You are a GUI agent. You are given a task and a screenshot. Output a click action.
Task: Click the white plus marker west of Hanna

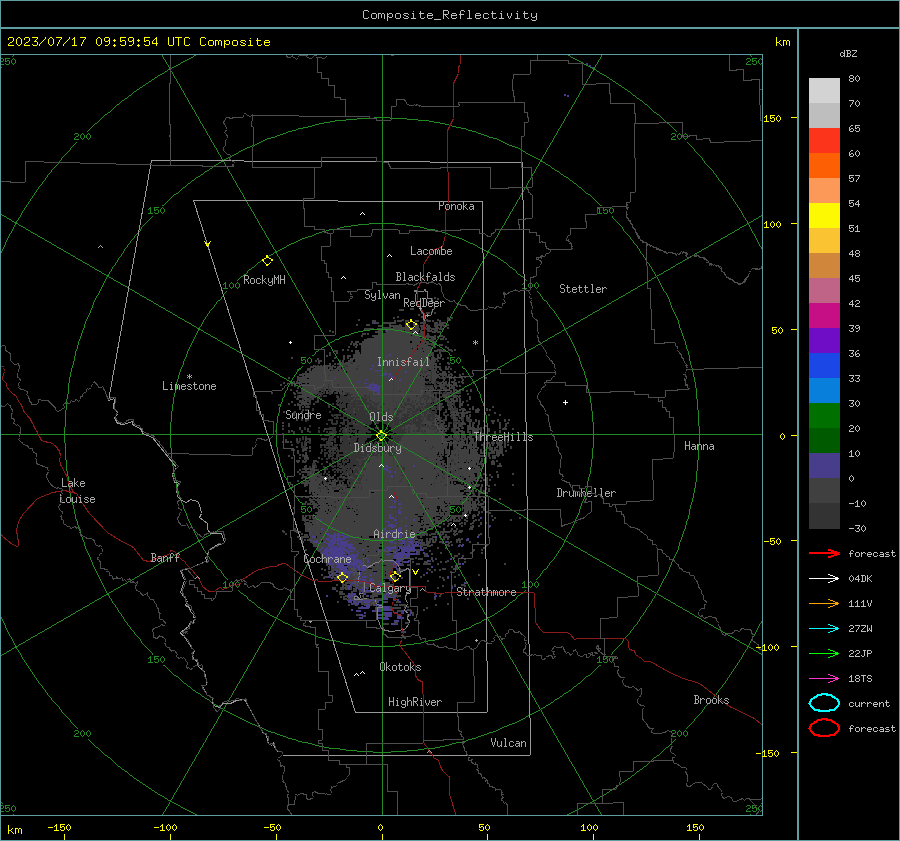click(x=565, y=402)
